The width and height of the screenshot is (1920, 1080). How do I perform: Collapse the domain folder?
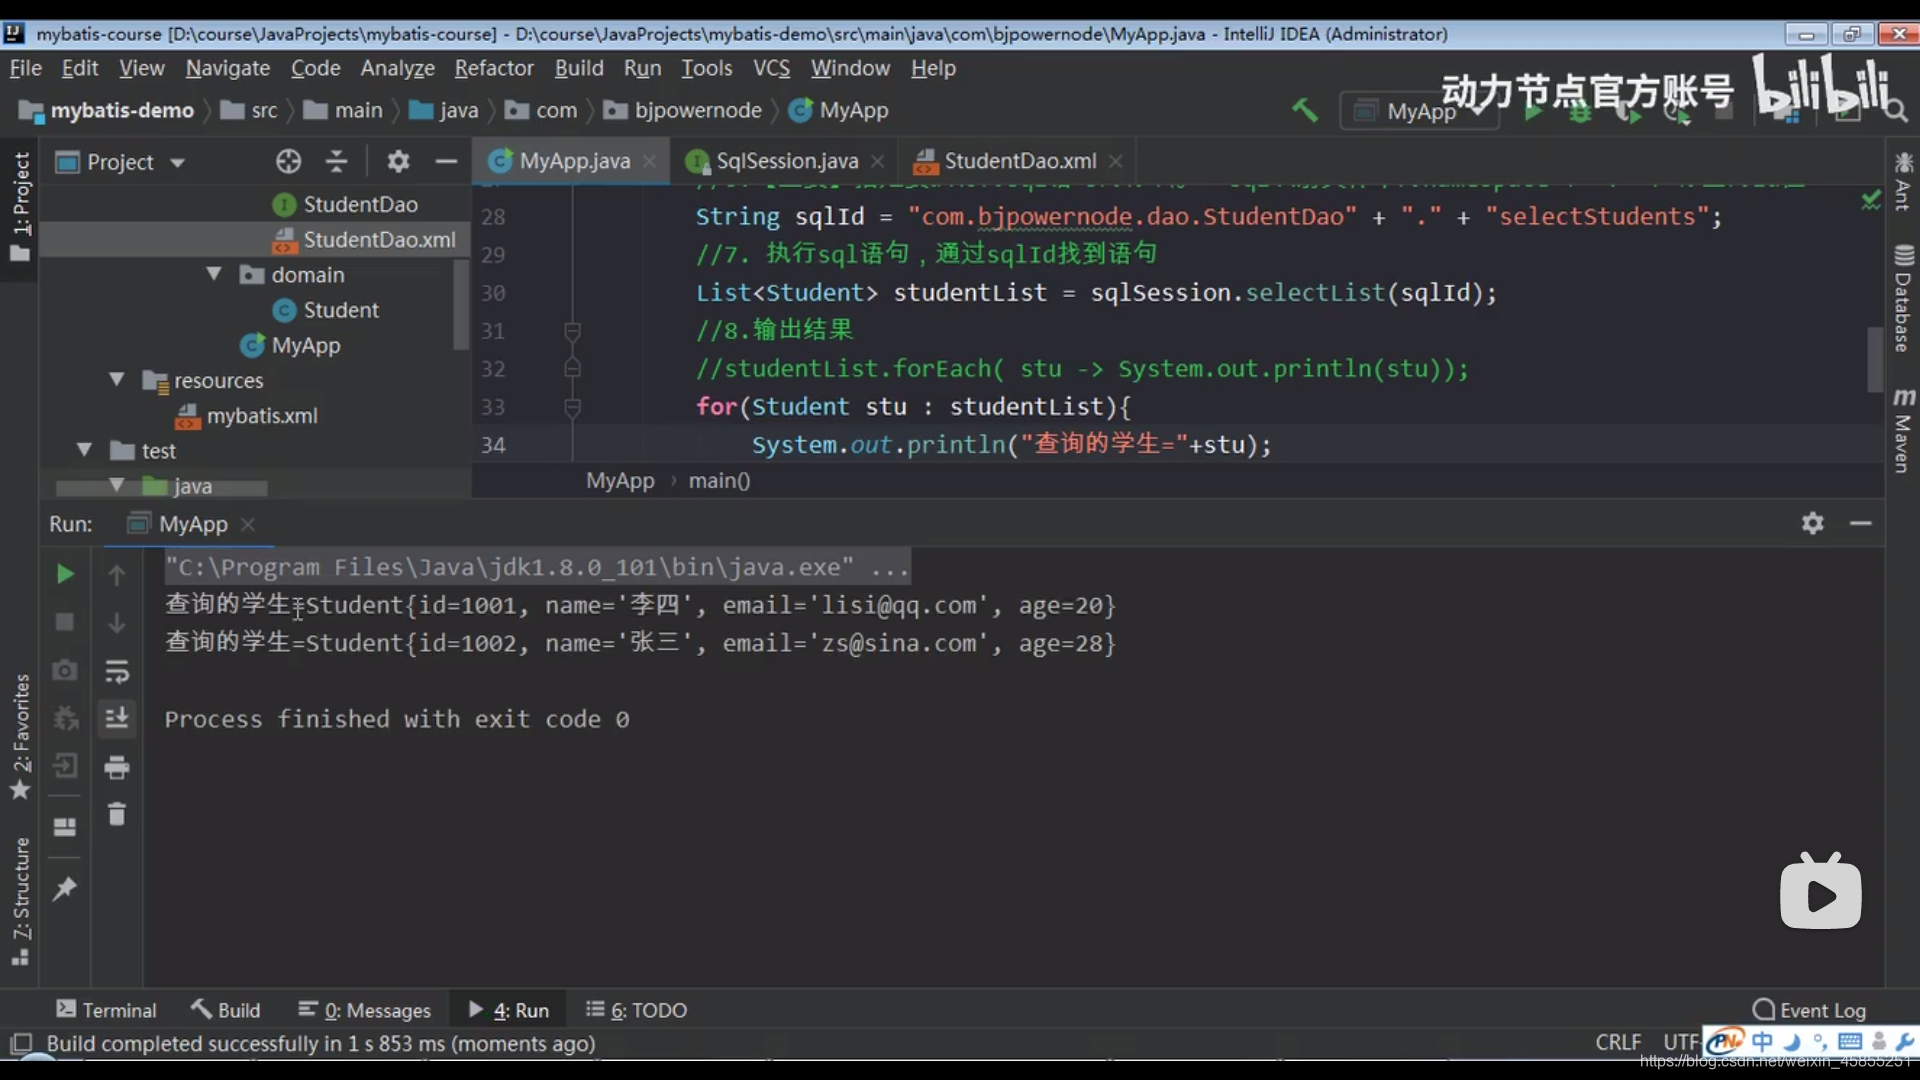[213, 274]
